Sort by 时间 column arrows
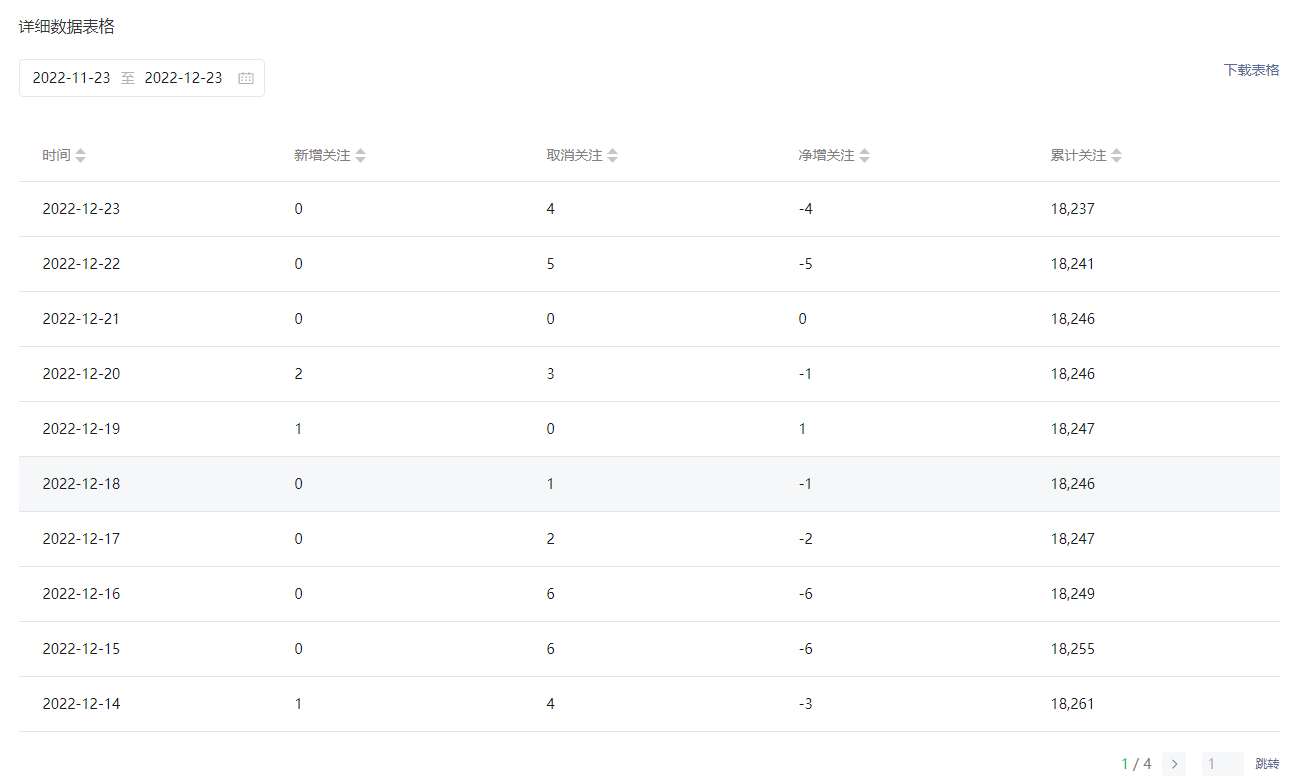This screenshot has width=1289, height=783. [x=81, y=156]
